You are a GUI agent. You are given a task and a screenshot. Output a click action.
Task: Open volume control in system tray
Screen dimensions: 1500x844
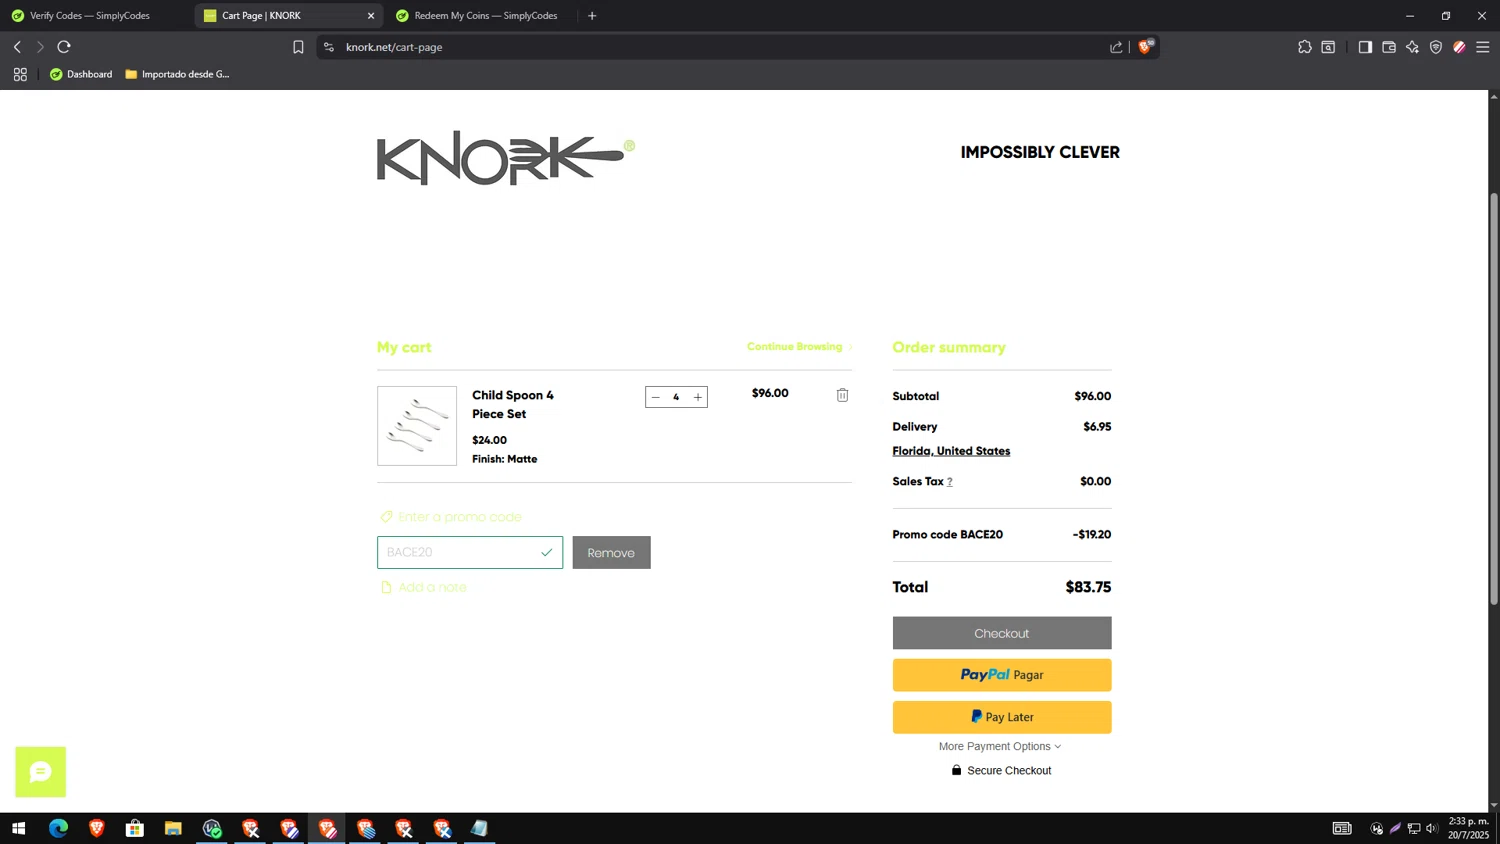(x=1432, y=828)
